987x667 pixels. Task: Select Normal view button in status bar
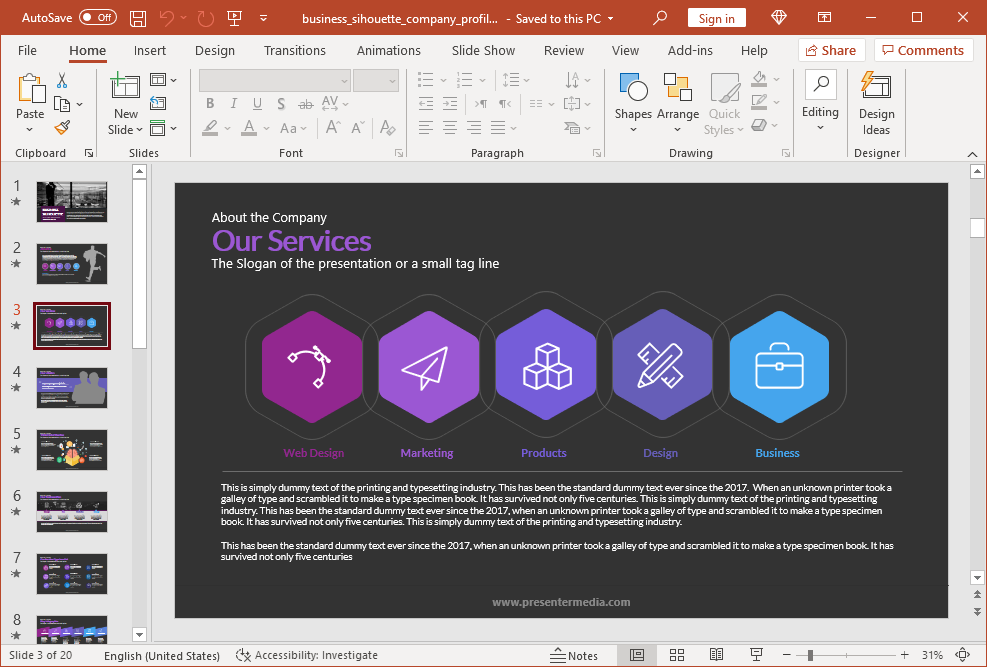(x=637, y=655)
